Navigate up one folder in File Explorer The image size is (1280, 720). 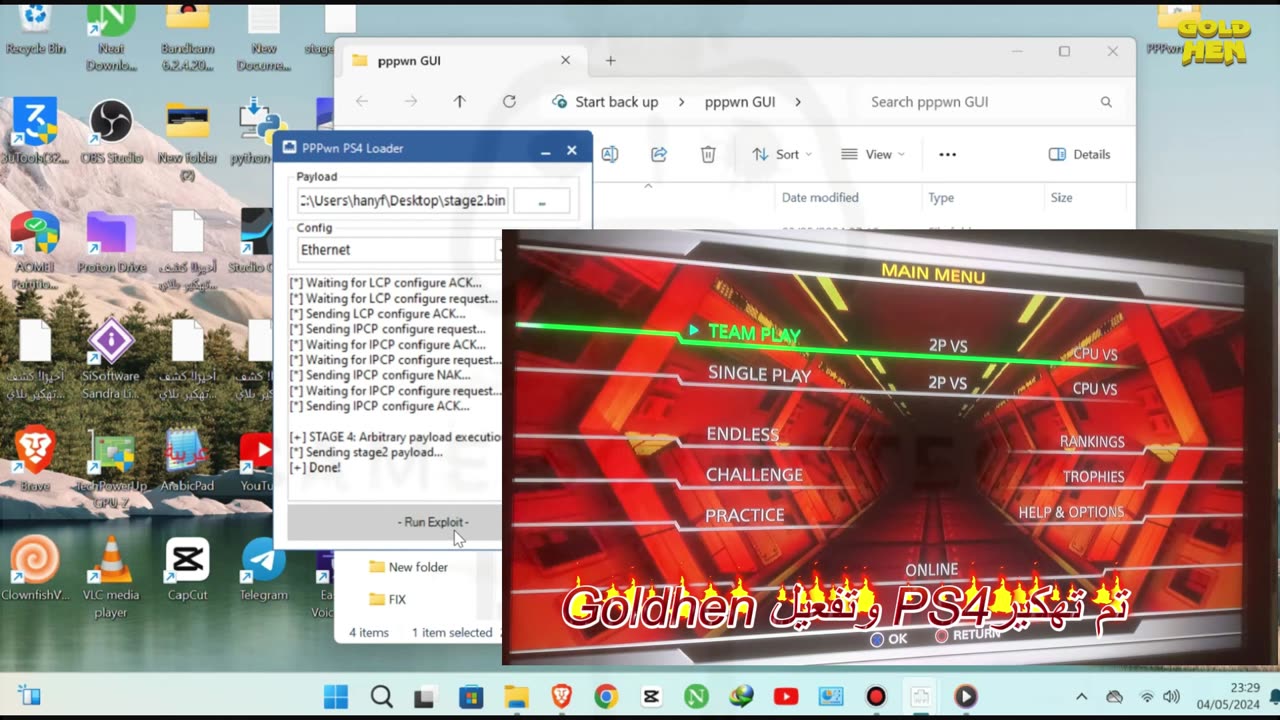click(460, 102)
